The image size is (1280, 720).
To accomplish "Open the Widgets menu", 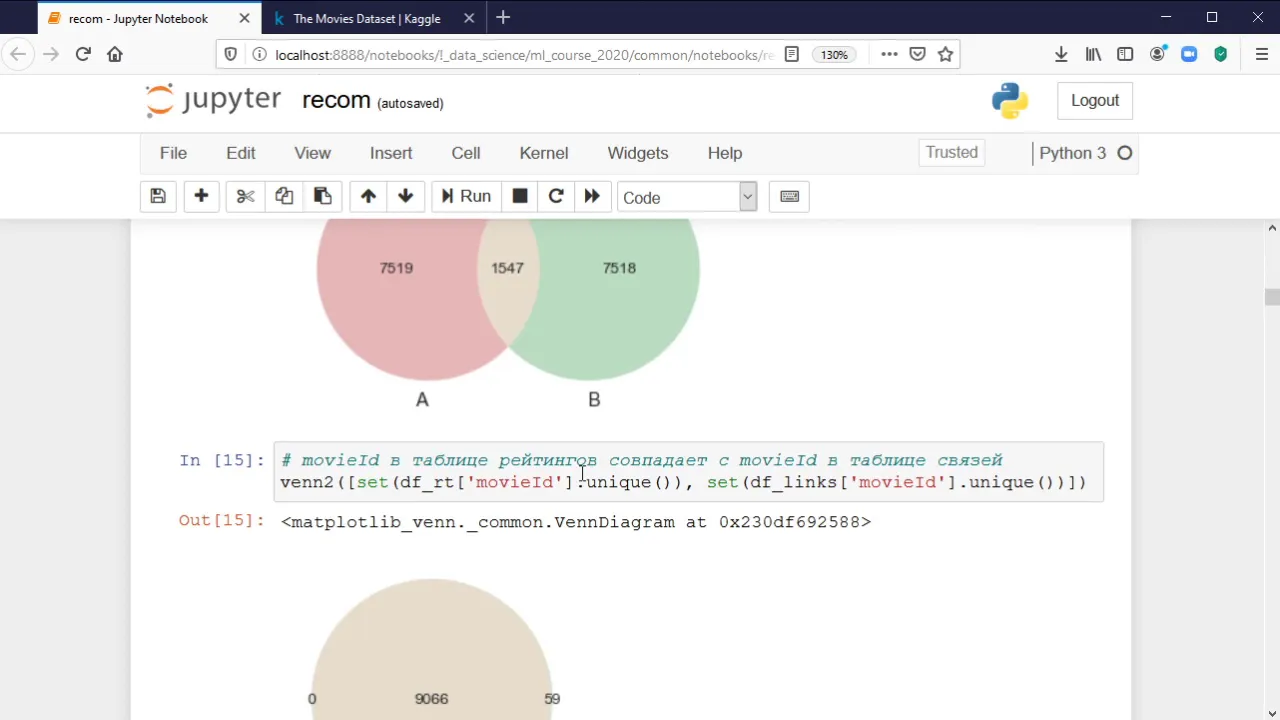I will pyautogui.click(x=638, y=153).
